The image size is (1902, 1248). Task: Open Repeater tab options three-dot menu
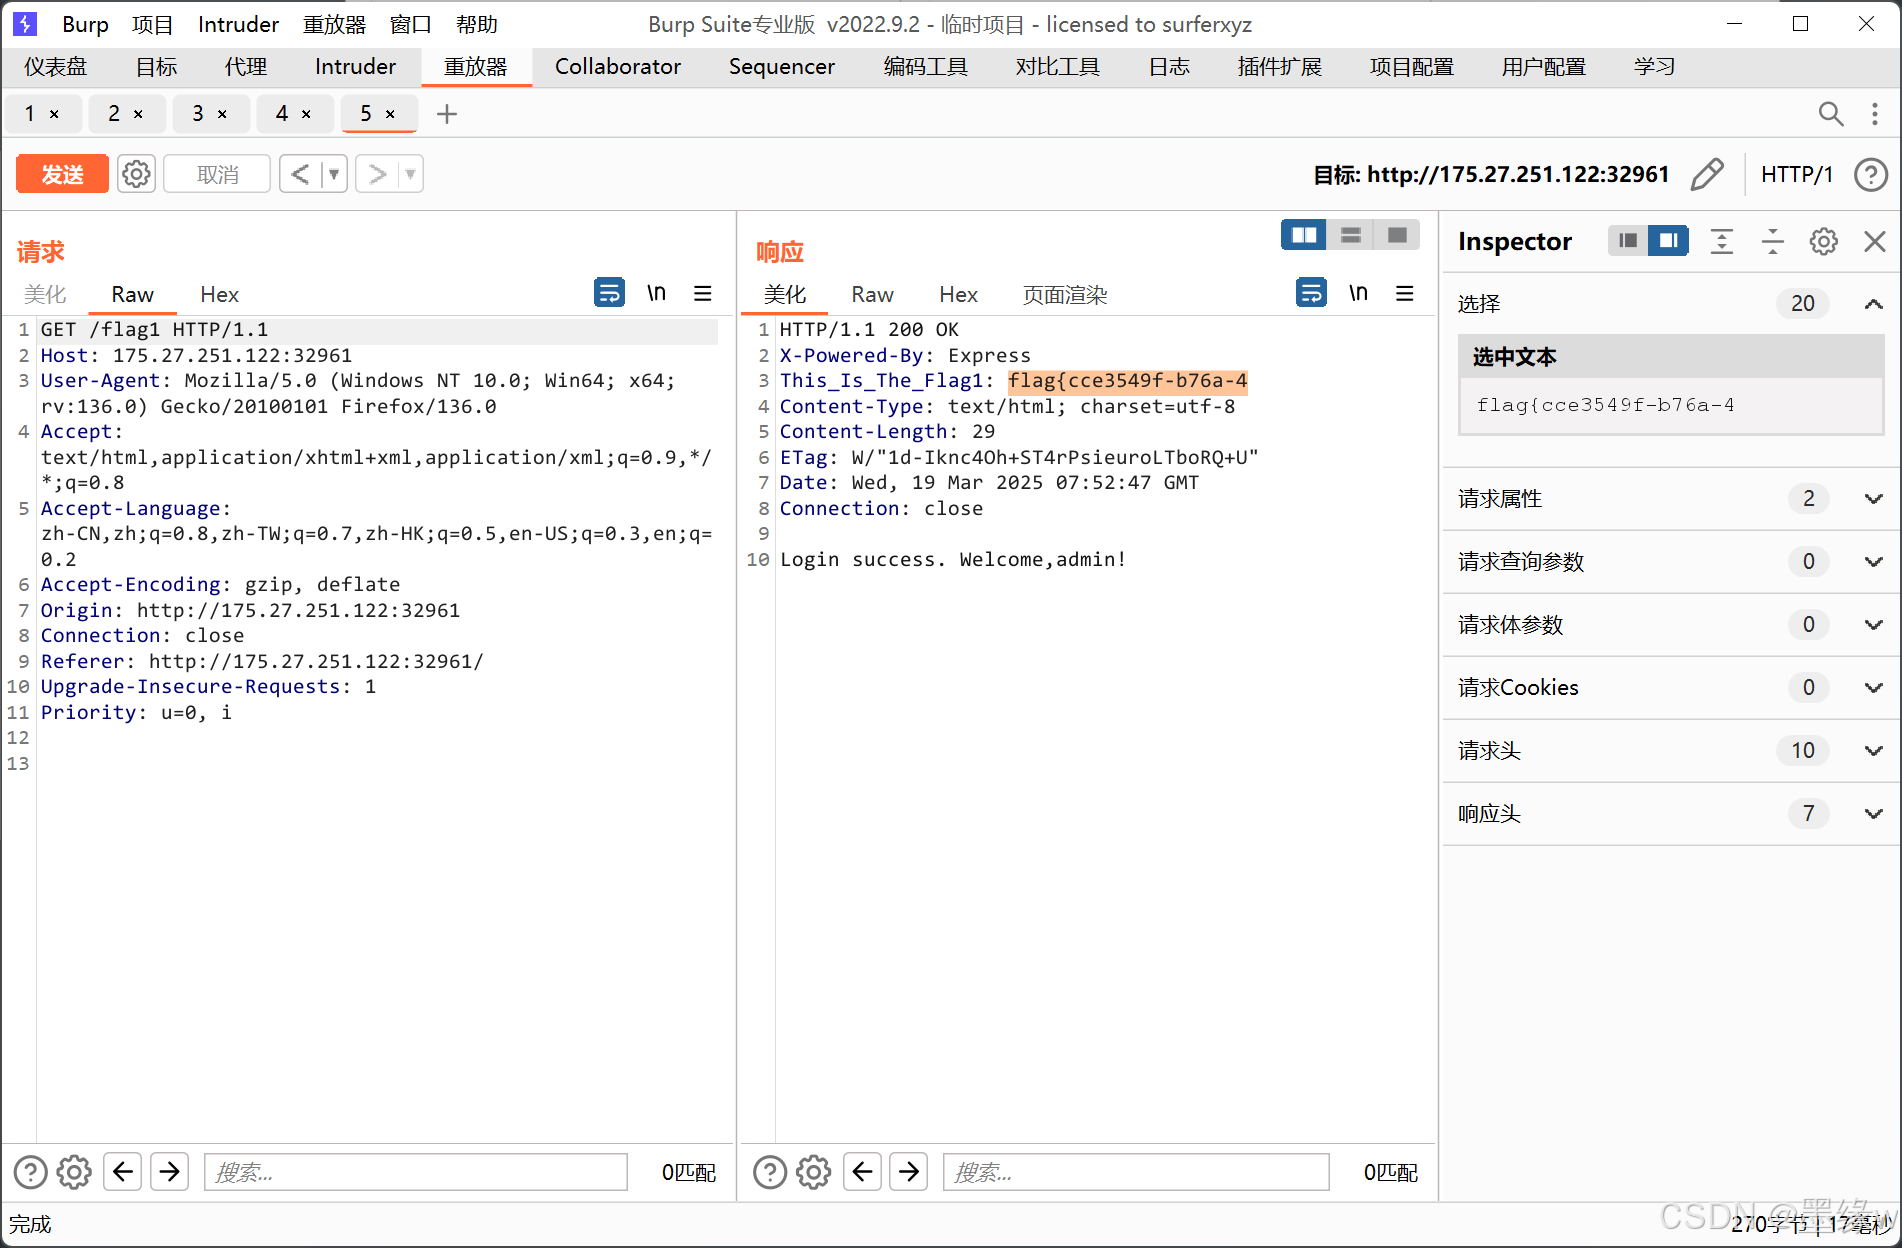click(x=1874, y=114)
